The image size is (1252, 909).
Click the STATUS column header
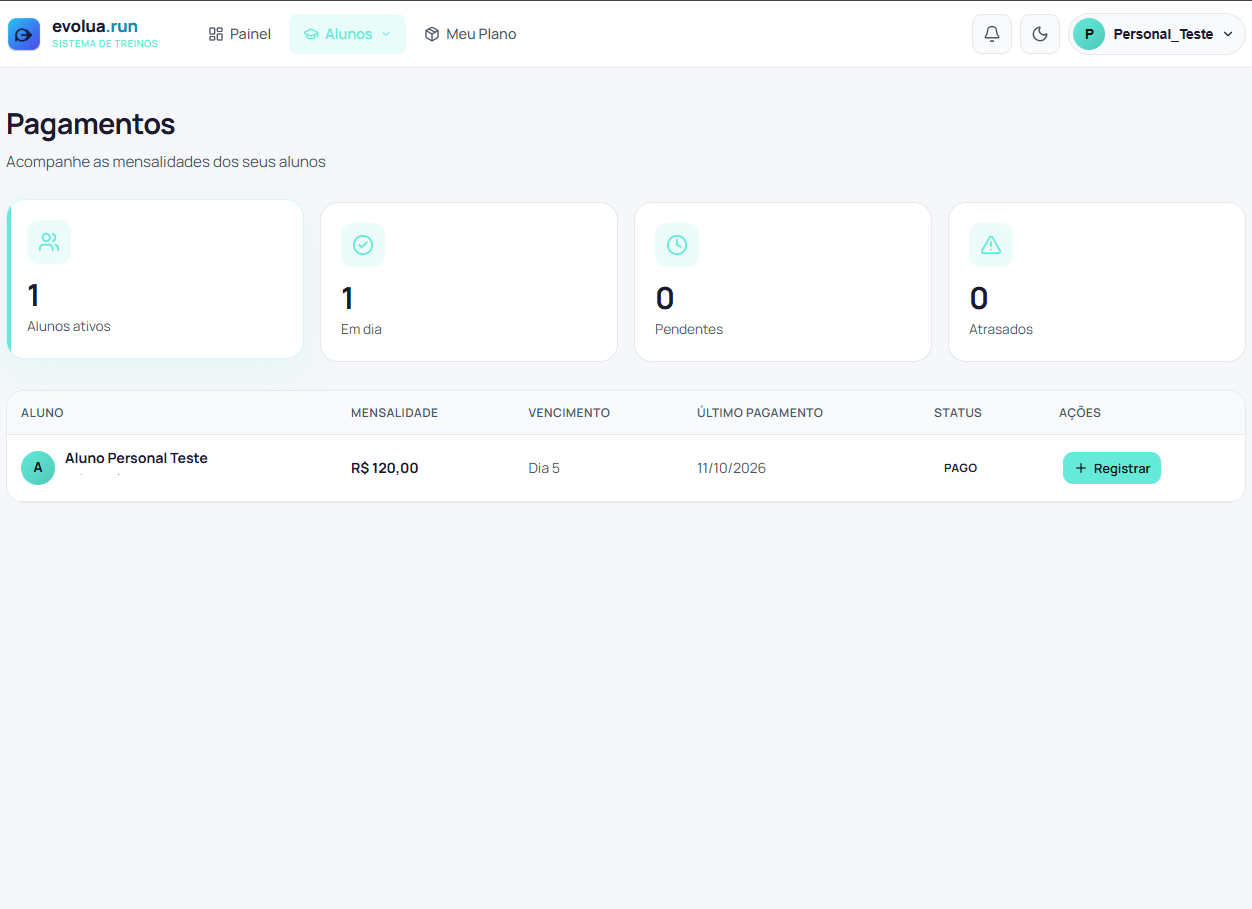(958, 413)
